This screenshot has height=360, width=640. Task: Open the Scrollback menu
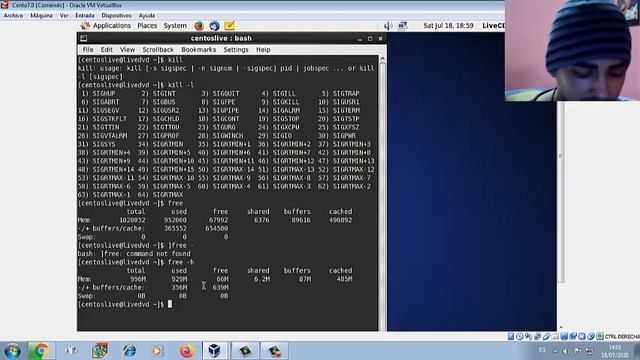pyautogui.click(x=158, y=50)
